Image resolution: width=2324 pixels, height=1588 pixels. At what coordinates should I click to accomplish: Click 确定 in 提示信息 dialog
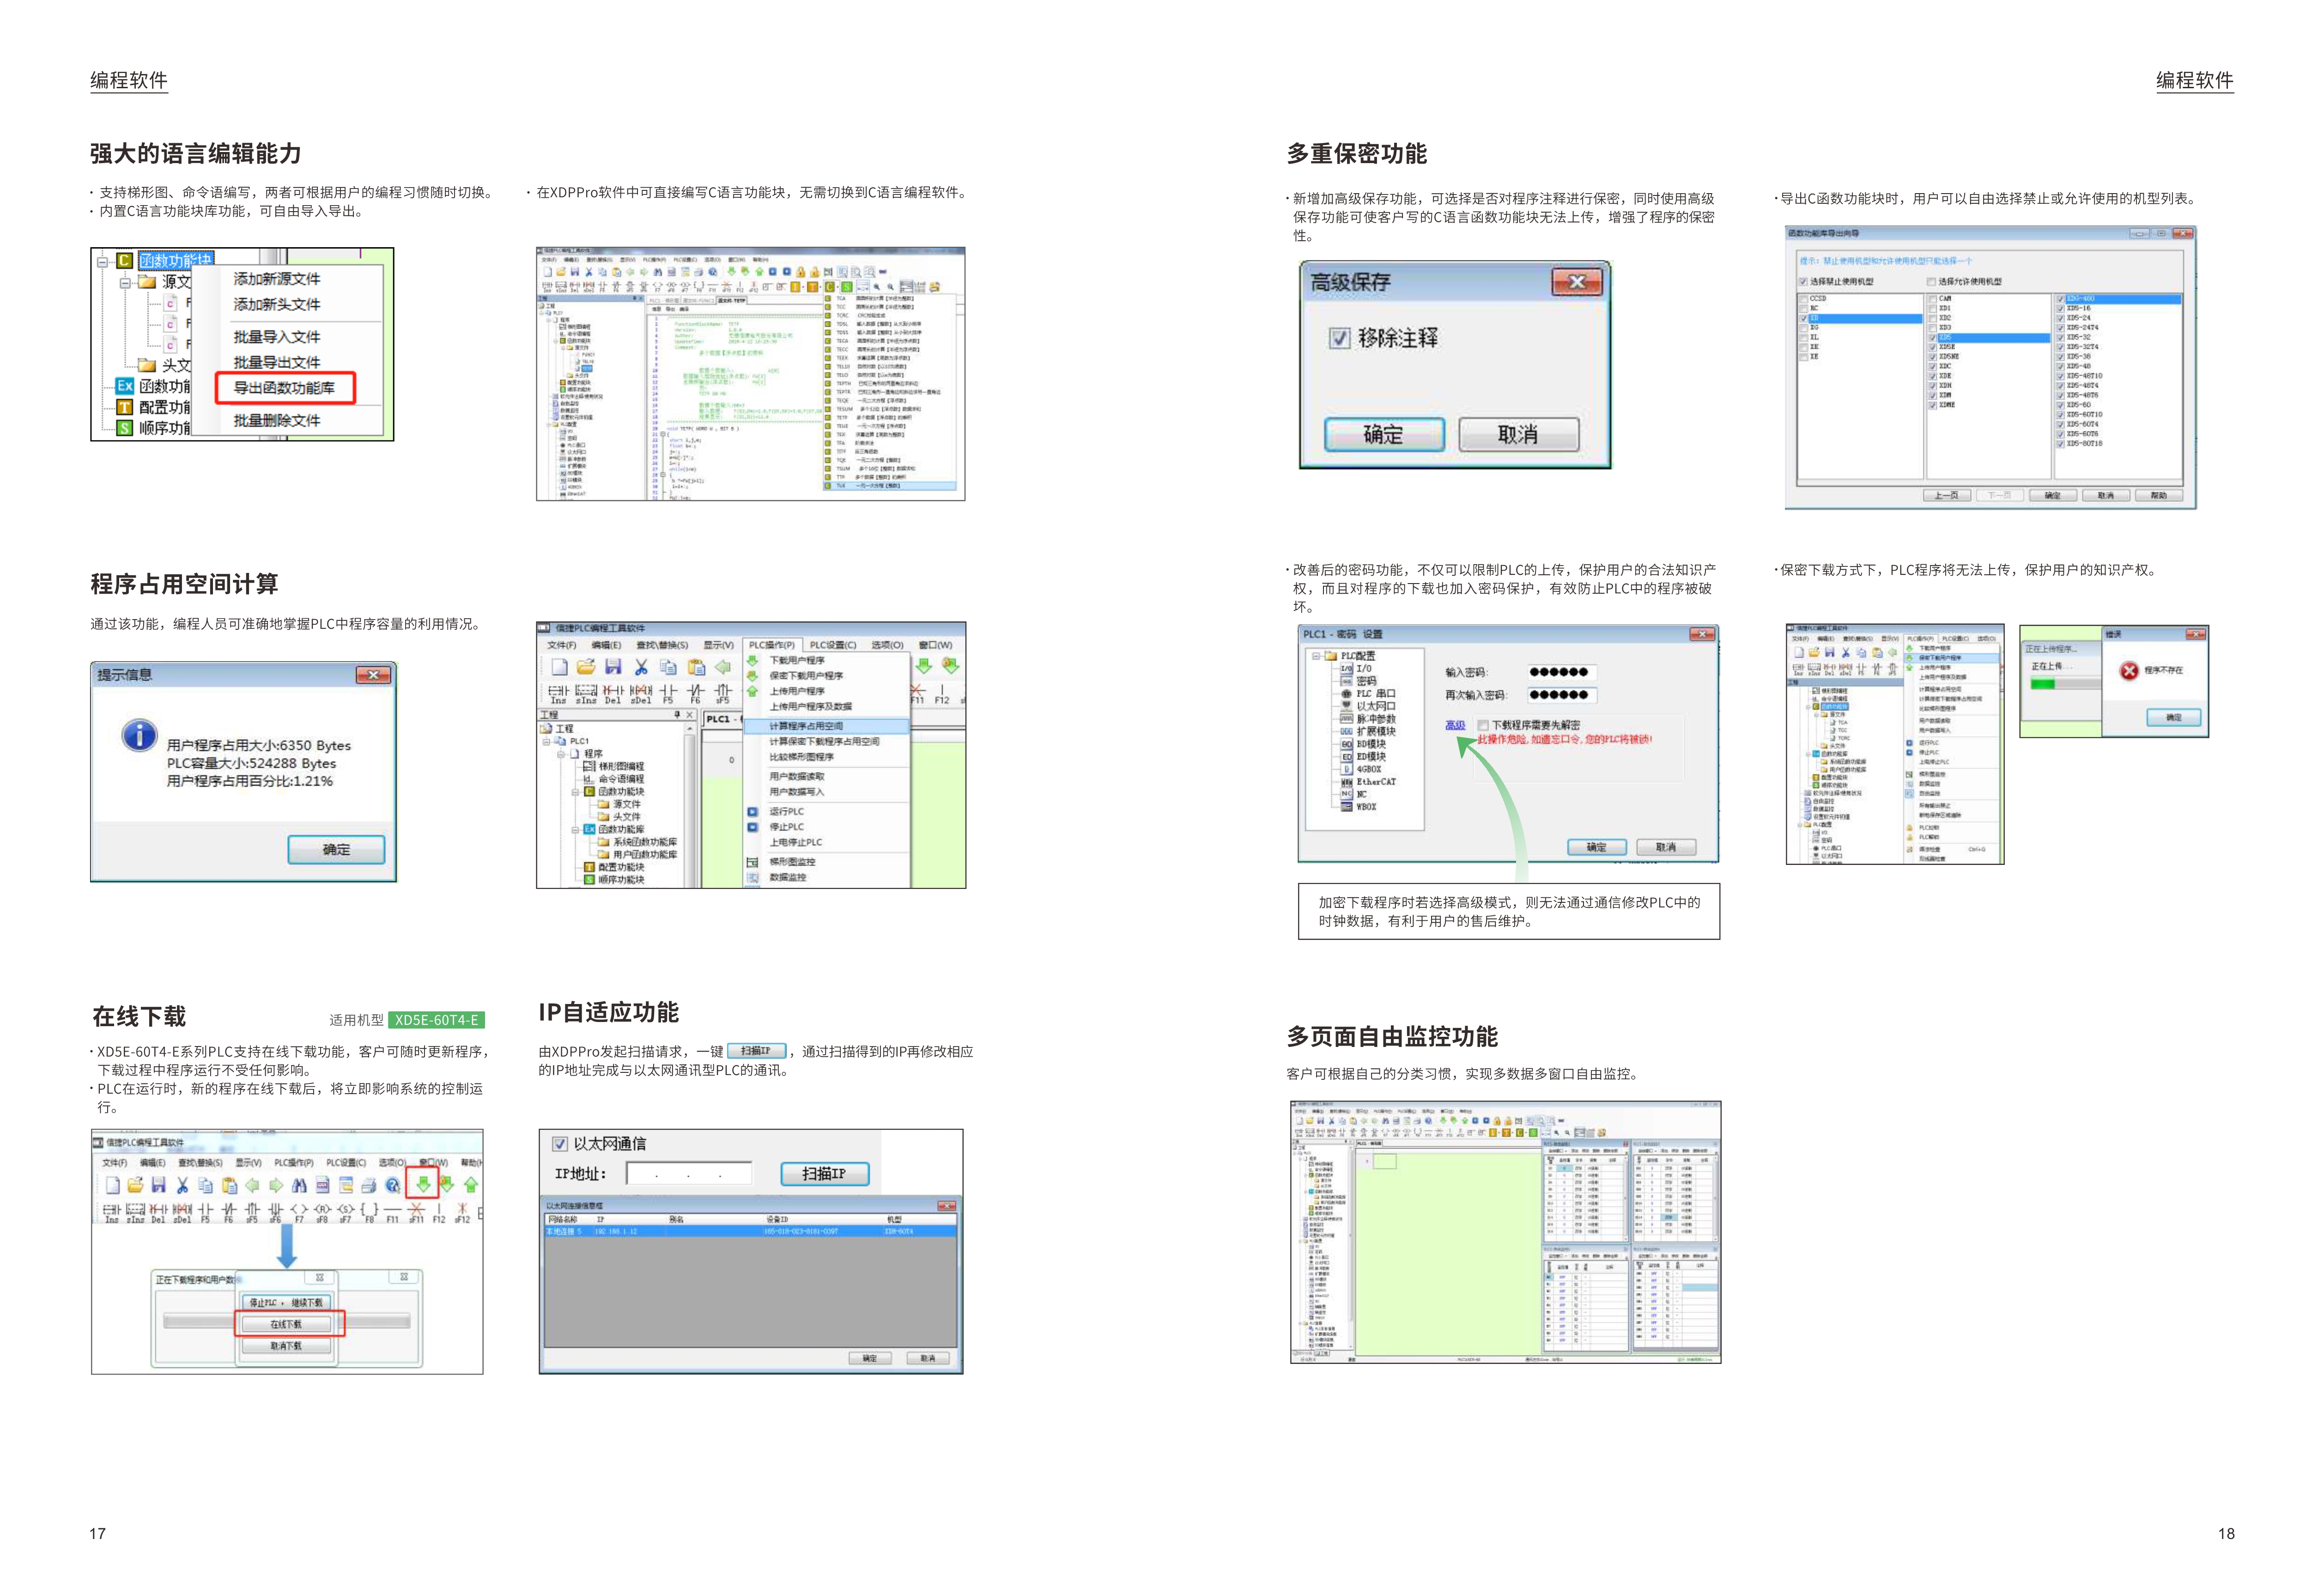click(336, 850)
